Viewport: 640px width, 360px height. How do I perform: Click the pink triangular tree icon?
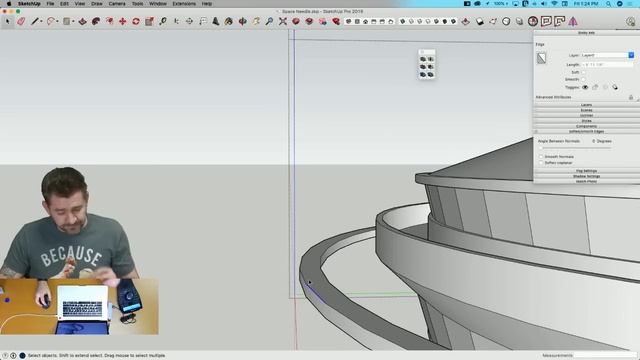point(573,21)
